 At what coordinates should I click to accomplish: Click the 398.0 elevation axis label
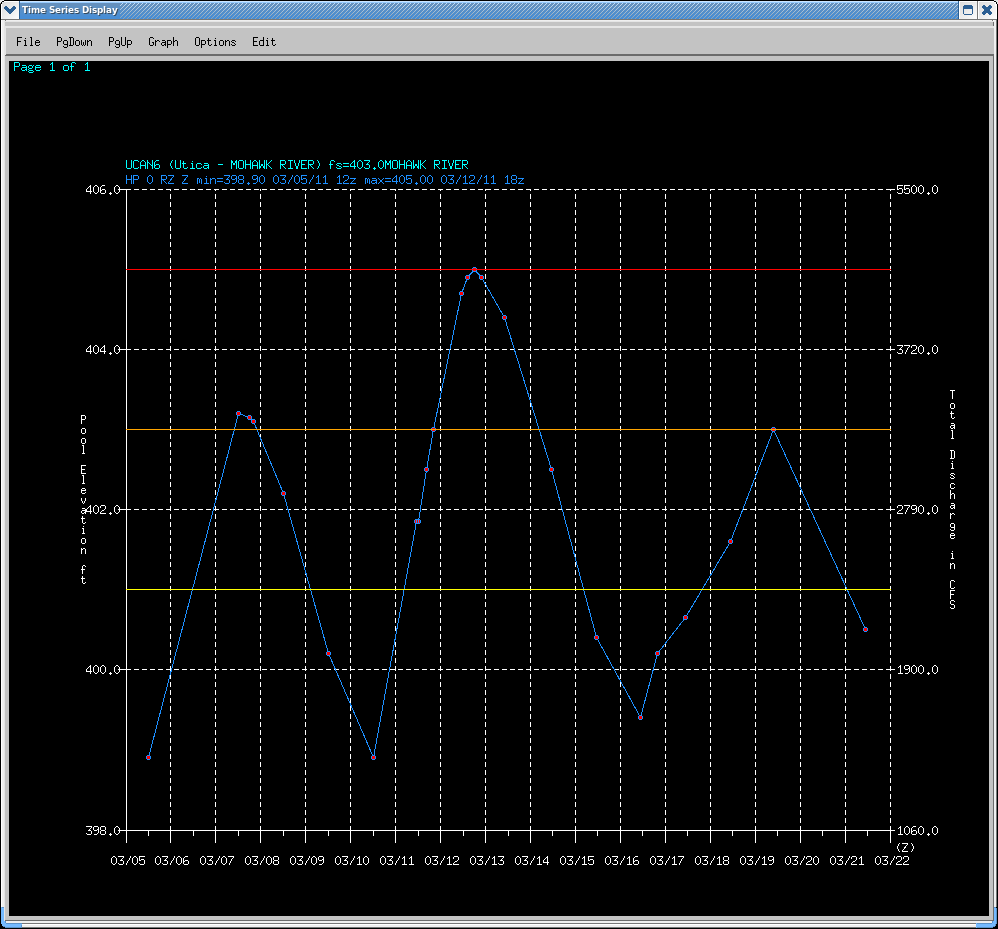[x=102, y=830]
